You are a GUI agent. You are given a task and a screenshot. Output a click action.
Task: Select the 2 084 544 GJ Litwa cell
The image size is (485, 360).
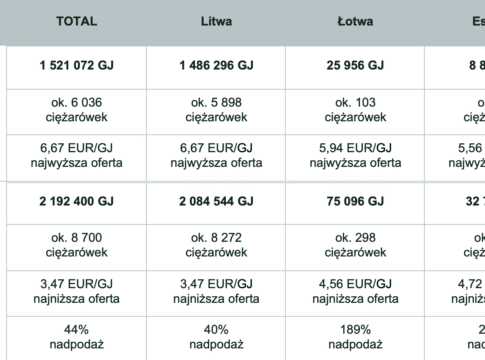tap(216, 203)
